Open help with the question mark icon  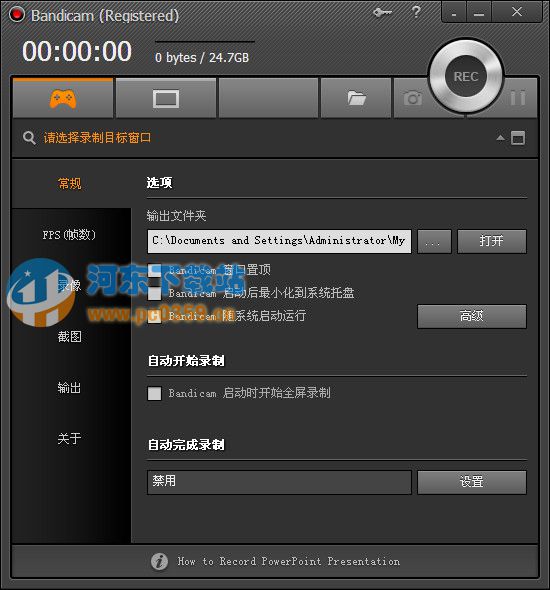click(x=416, y=12)
